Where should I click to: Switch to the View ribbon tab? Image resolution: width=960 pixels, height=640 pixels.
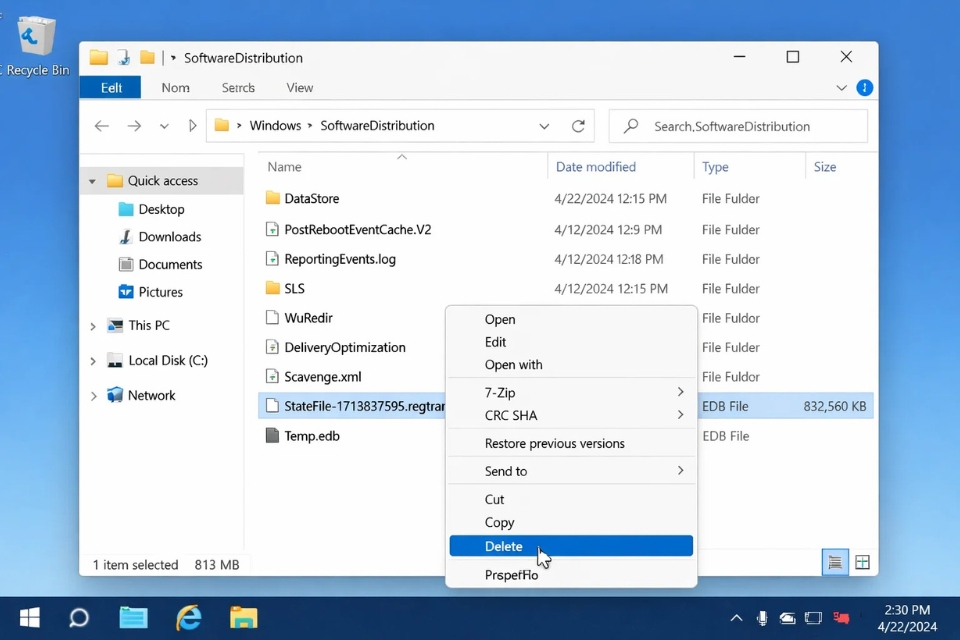click(299, 87)
